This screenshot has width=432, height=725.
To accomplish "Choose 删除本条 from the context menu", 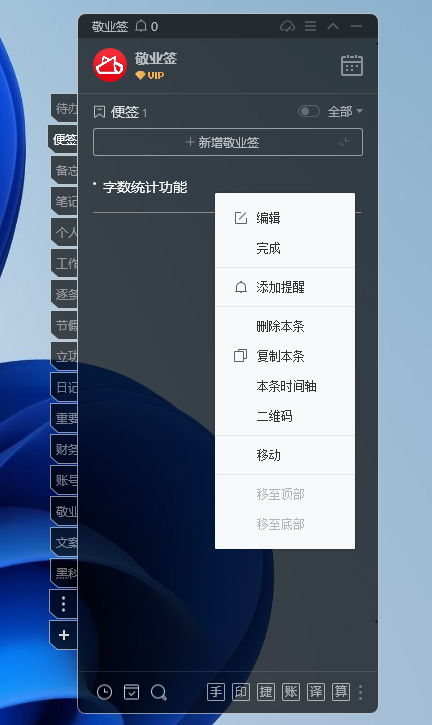I will (x=285, y=326).
